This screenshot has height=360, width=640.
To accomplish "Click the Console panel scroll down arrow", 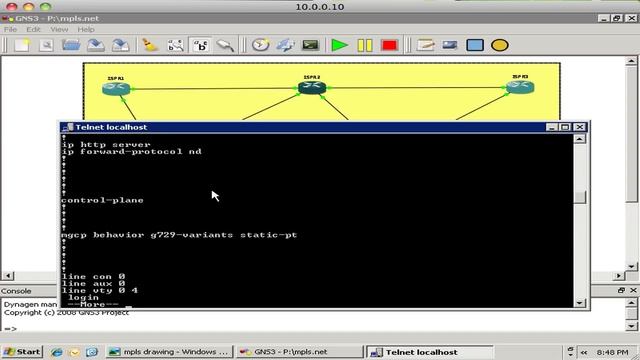I will point(631,326).
